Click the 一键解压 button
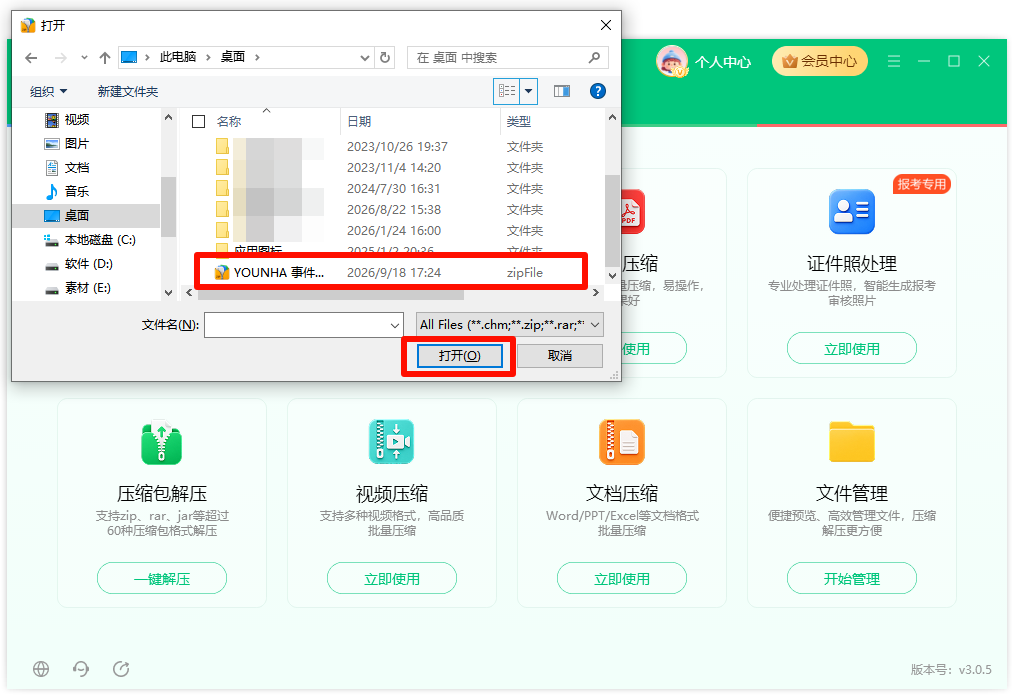The height and width of the screenshot is (695, 1012). click(x=162, y=579)
